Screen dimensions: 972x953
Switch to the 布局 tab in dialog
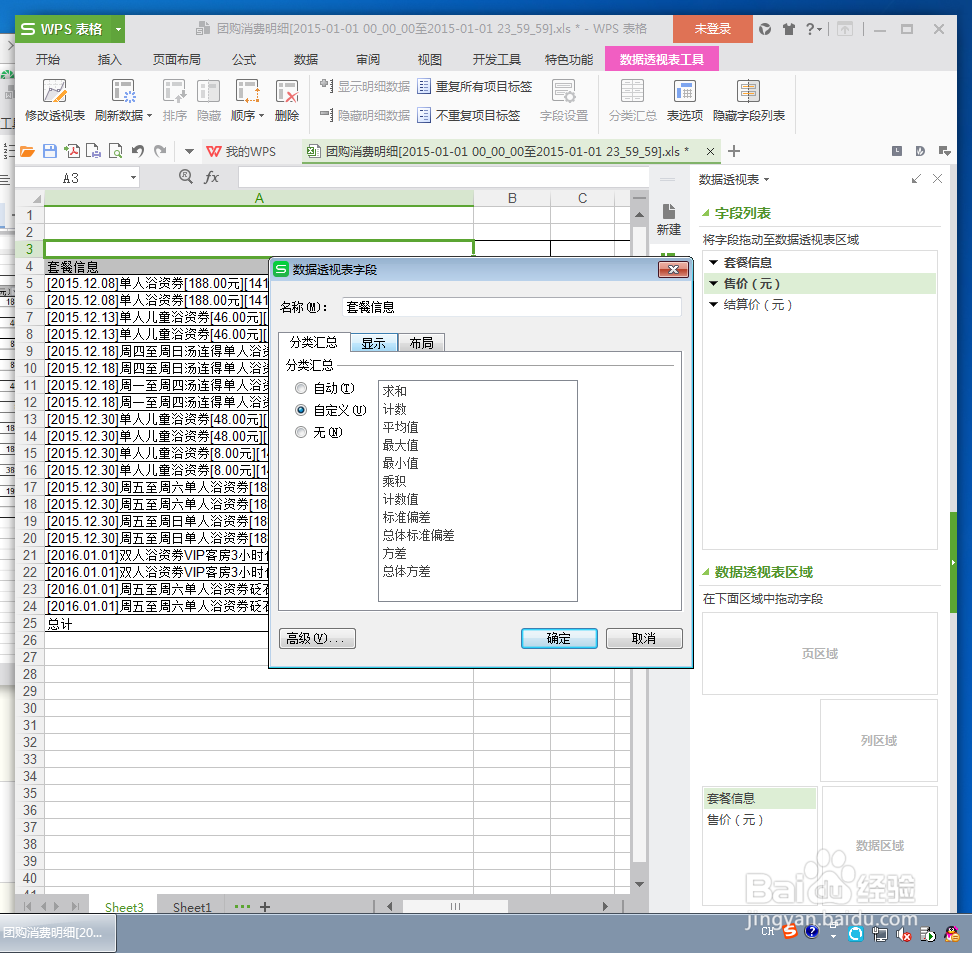[422, 343]
